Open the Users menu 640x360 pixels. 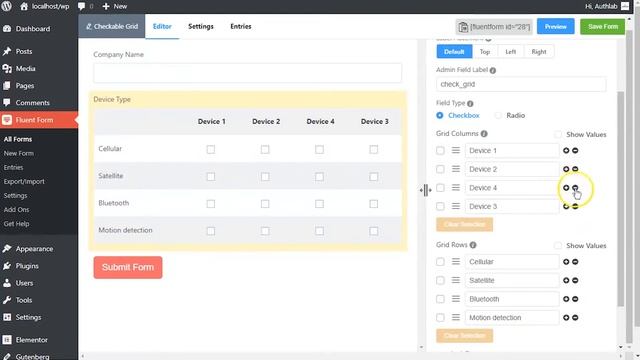[24, 283]
